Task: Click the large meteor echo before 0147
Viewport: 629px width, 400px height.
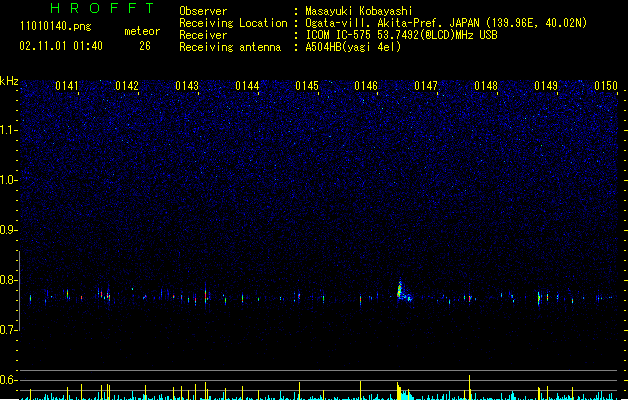Action: (402, 290)
